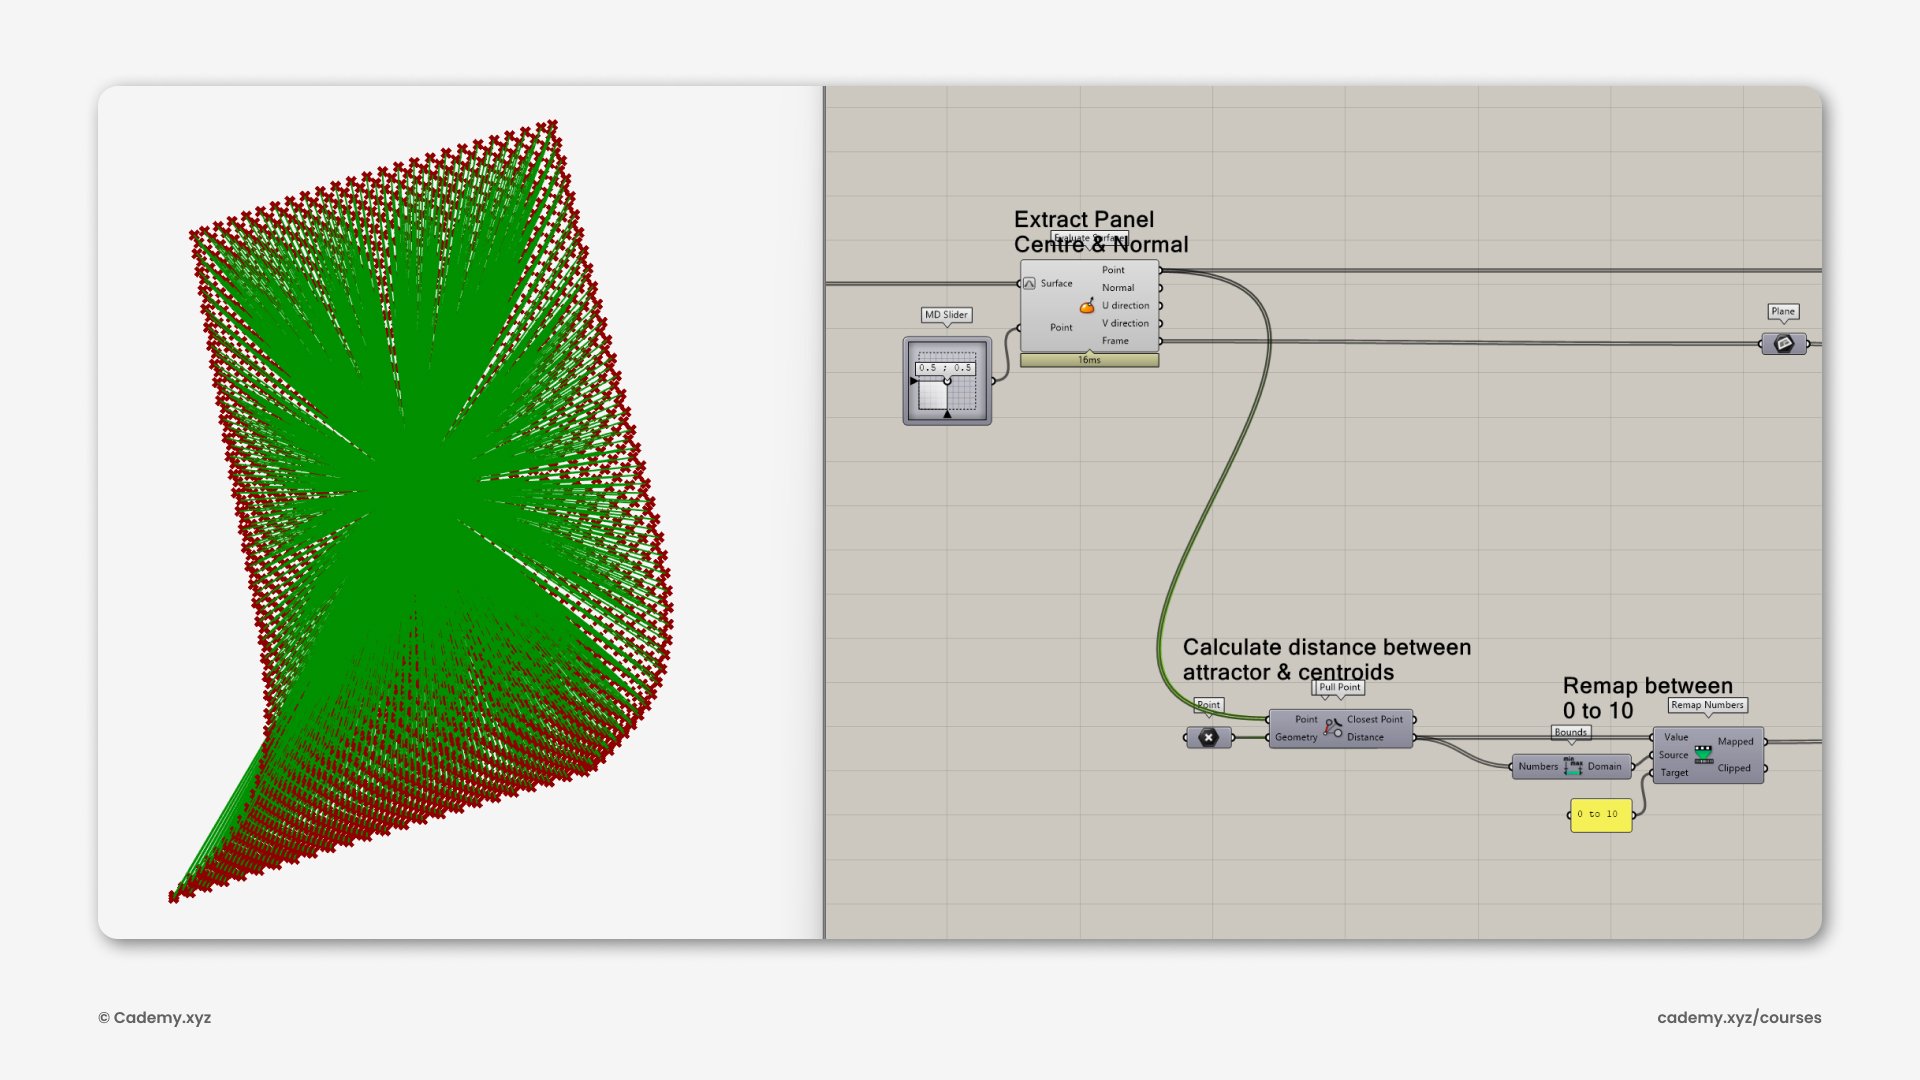Click the U direction output label
The width and height of the screenshot is (1920, 1080).
(x=1126, y=306)
